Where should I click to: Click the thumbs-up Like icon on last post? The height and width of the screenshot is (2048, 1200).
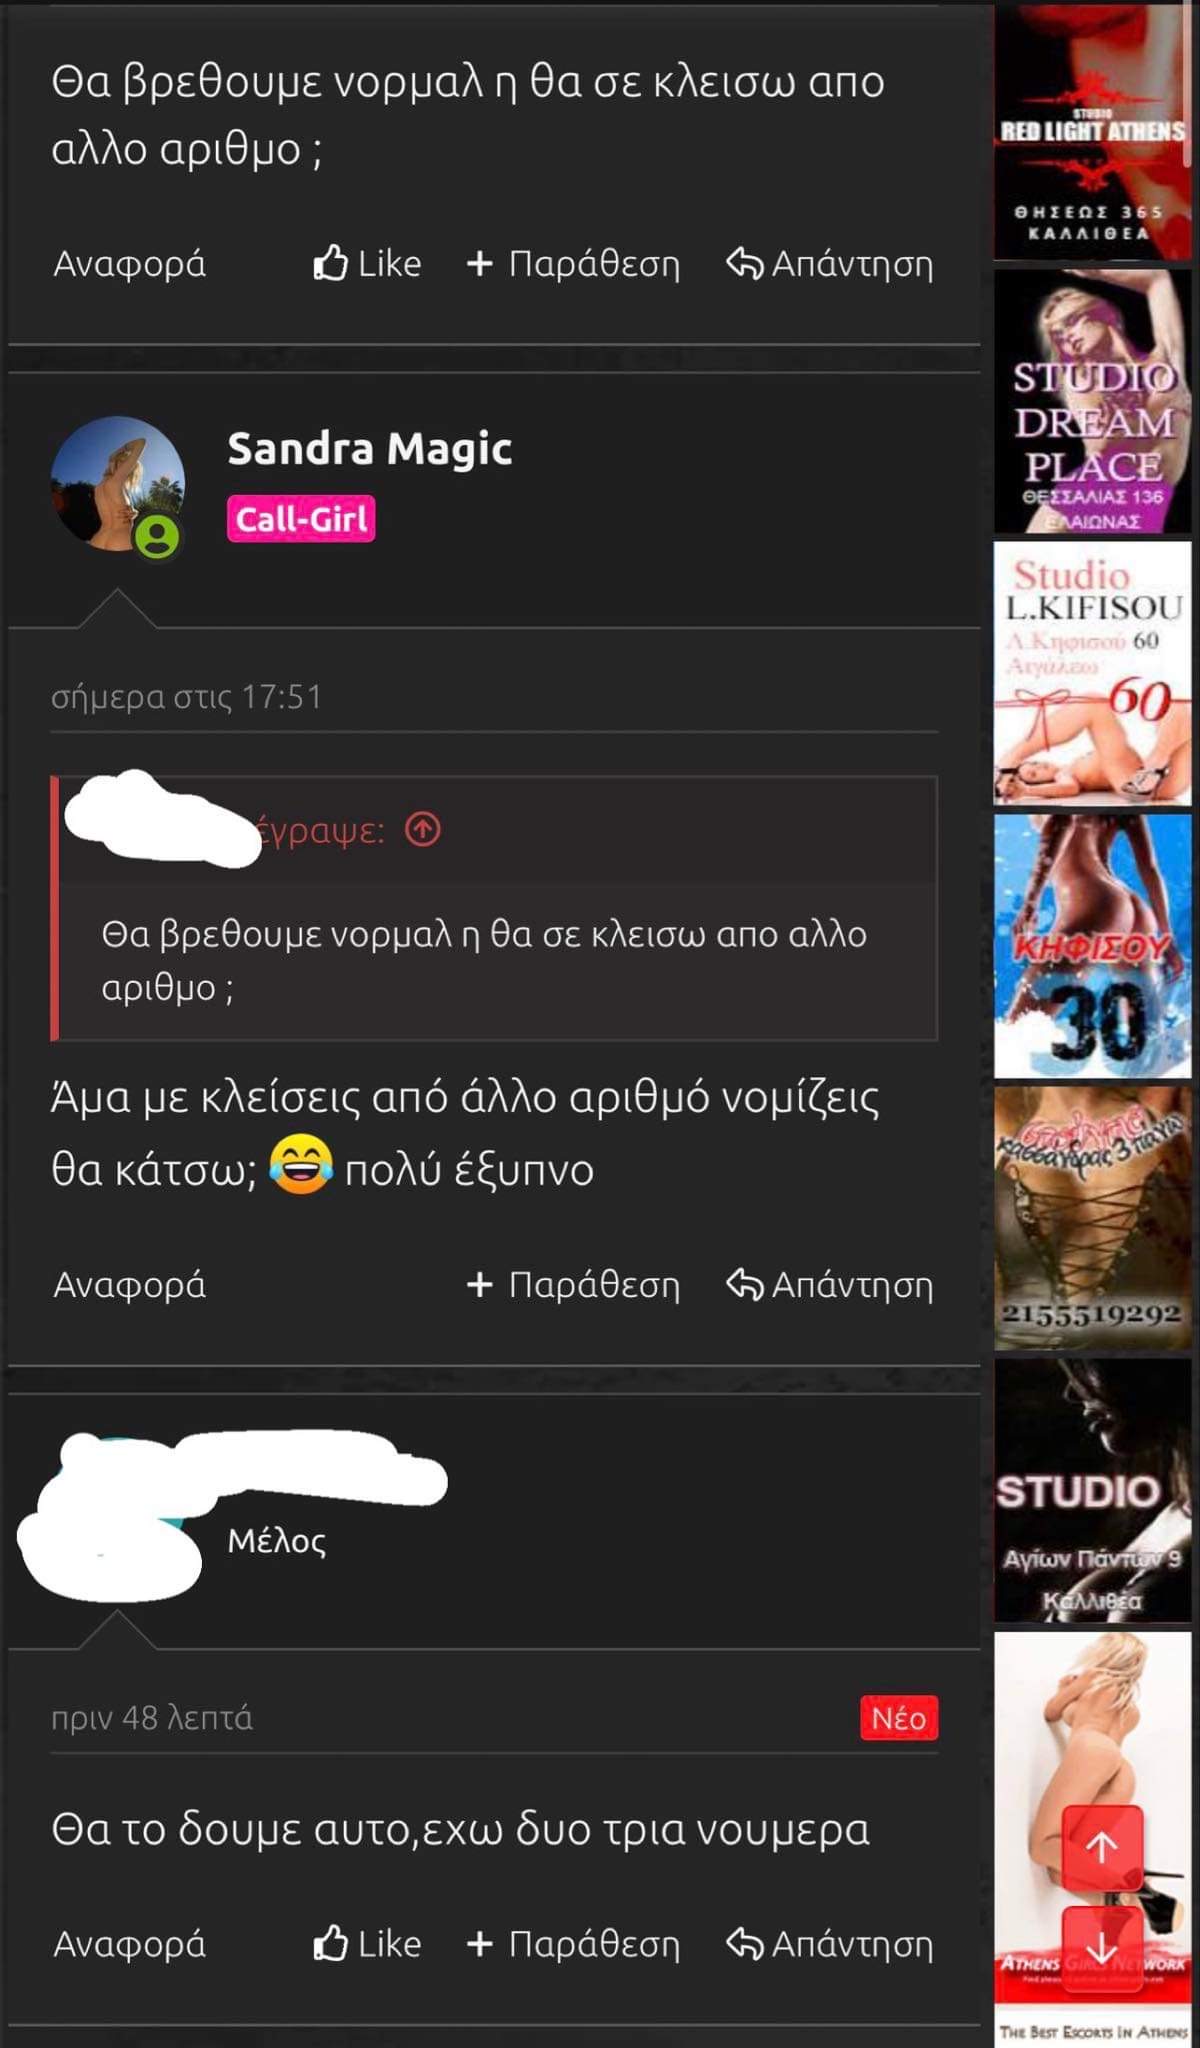(331, 1943)
